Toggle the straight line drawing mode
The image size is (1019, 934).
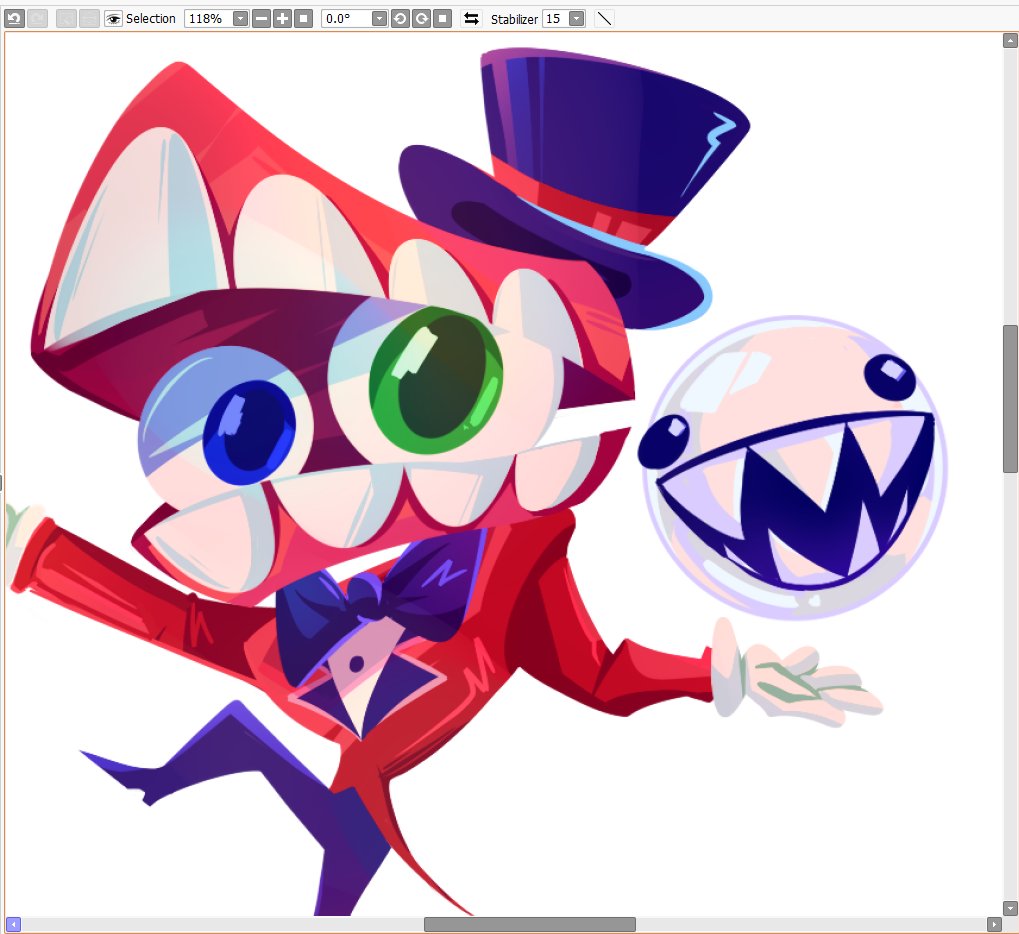(604, 19)
